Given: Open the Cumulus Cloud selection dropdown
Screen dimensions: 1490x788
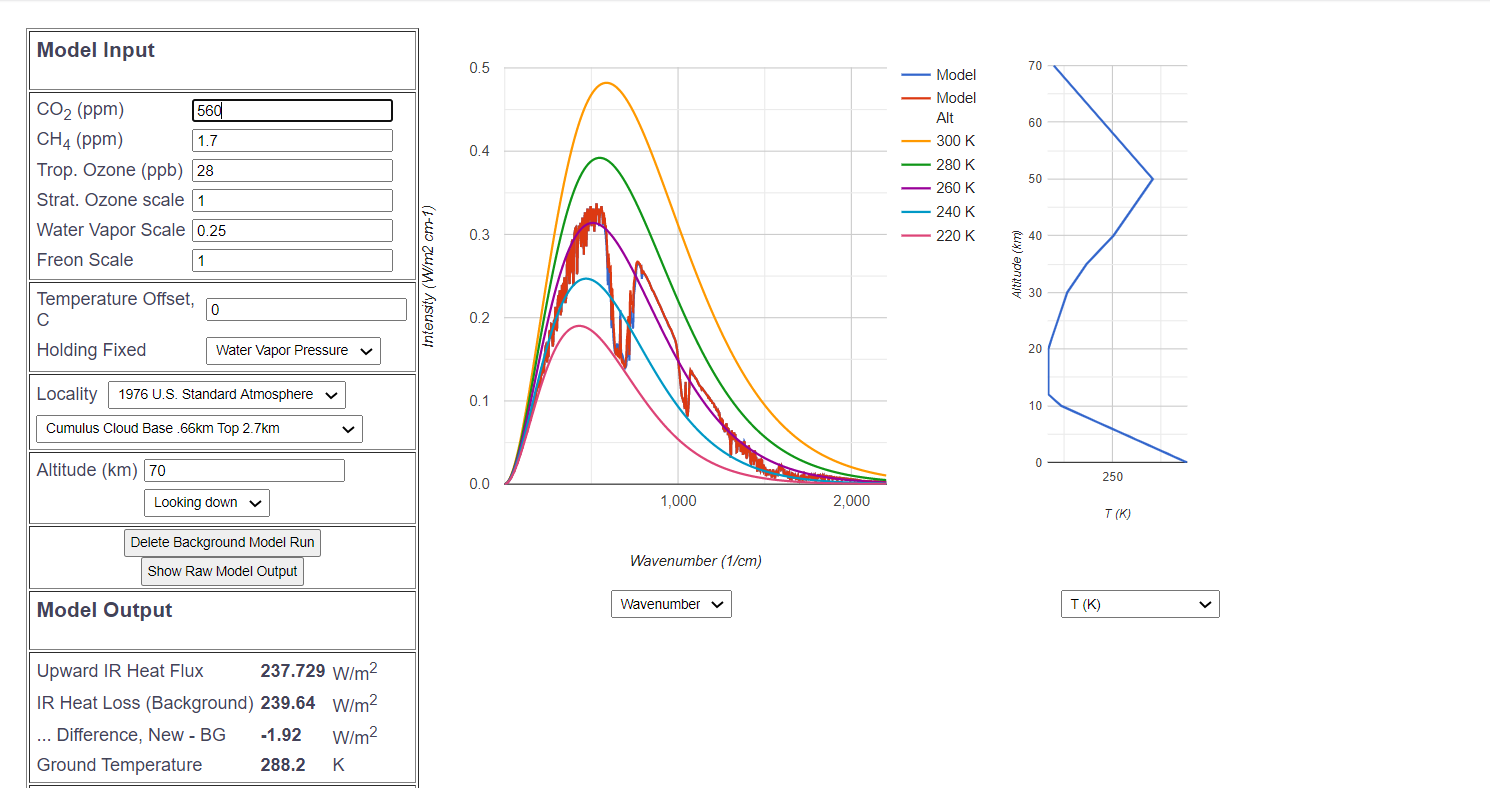Looking at the screenshot, I should coord(199,429).
